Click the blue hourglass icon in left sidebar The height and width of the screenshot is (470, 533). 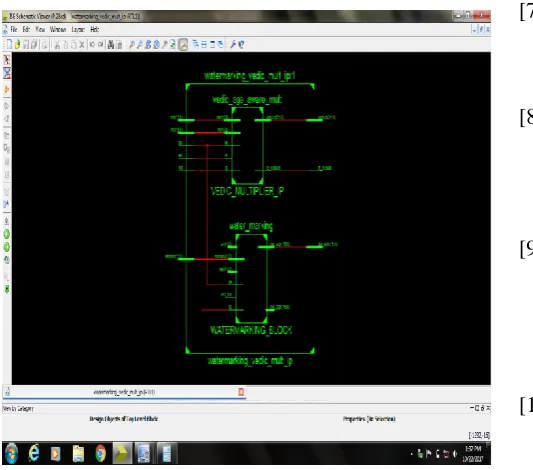pyautogui.click(x=7, y=73)
